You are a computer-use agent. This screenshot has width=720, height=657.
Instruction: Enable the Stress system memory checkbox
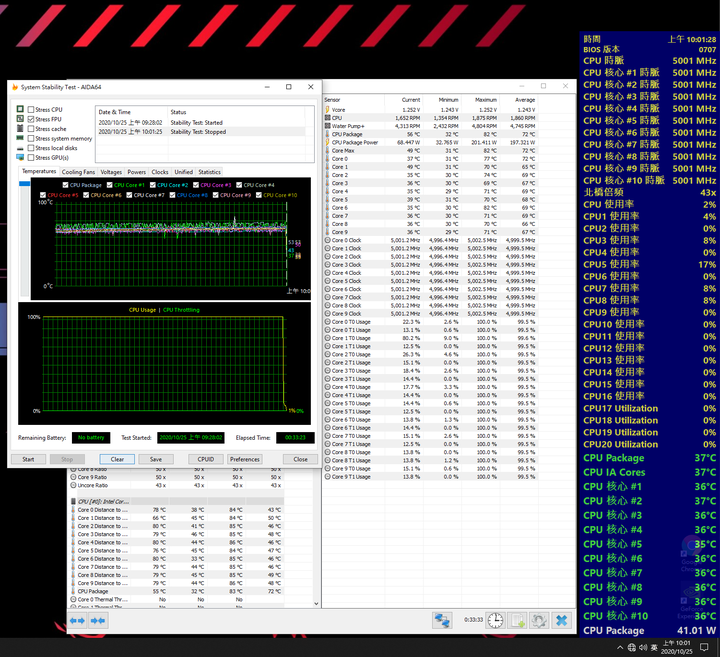pyautogui.click(x=31, y=138)
